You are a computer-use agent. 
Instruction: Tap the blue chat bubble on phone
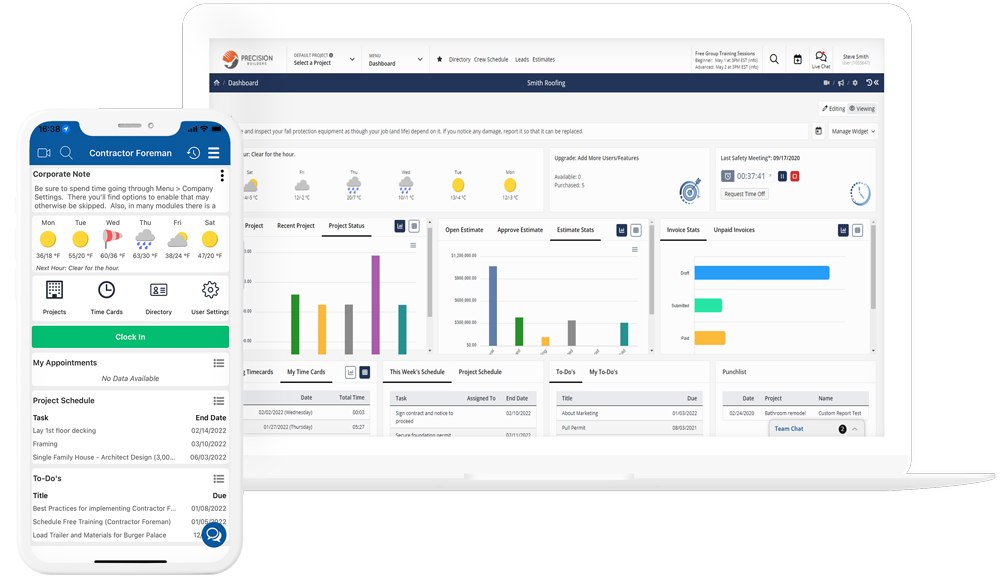pos(213,535)
